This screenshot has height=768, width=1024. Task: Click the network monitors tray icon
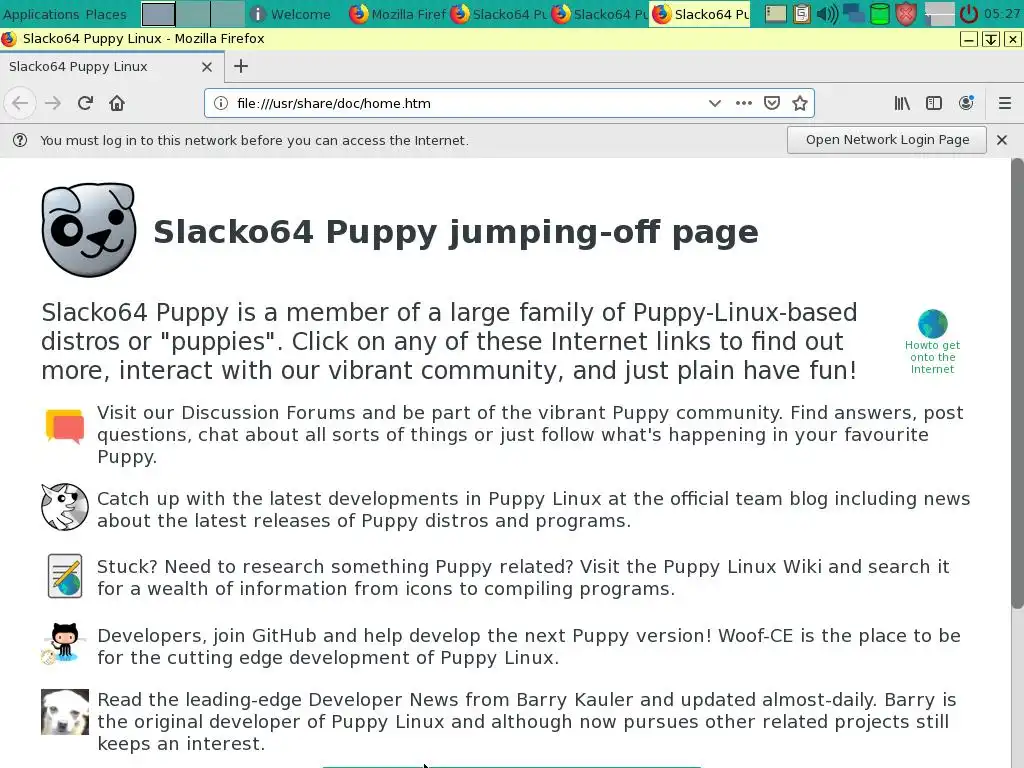pyautogui.click(x=854, y=14)
